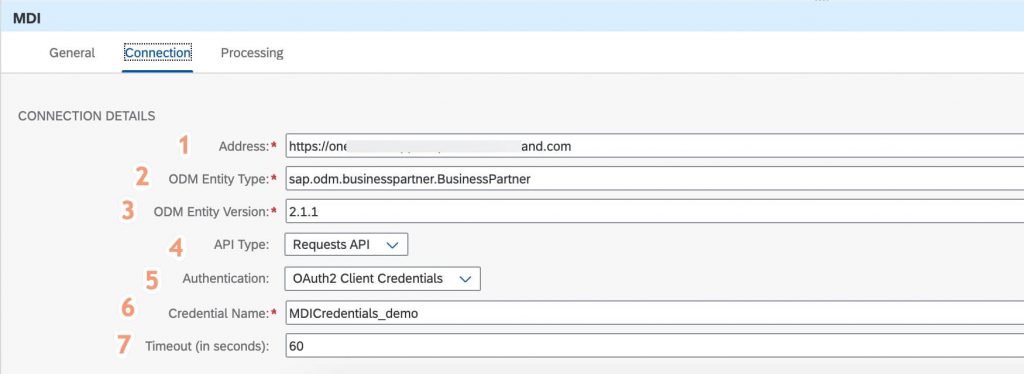The image size is (1024, 374).
Task: Click the Timeout (in seconds) label
Action: (x=207, y=347)
